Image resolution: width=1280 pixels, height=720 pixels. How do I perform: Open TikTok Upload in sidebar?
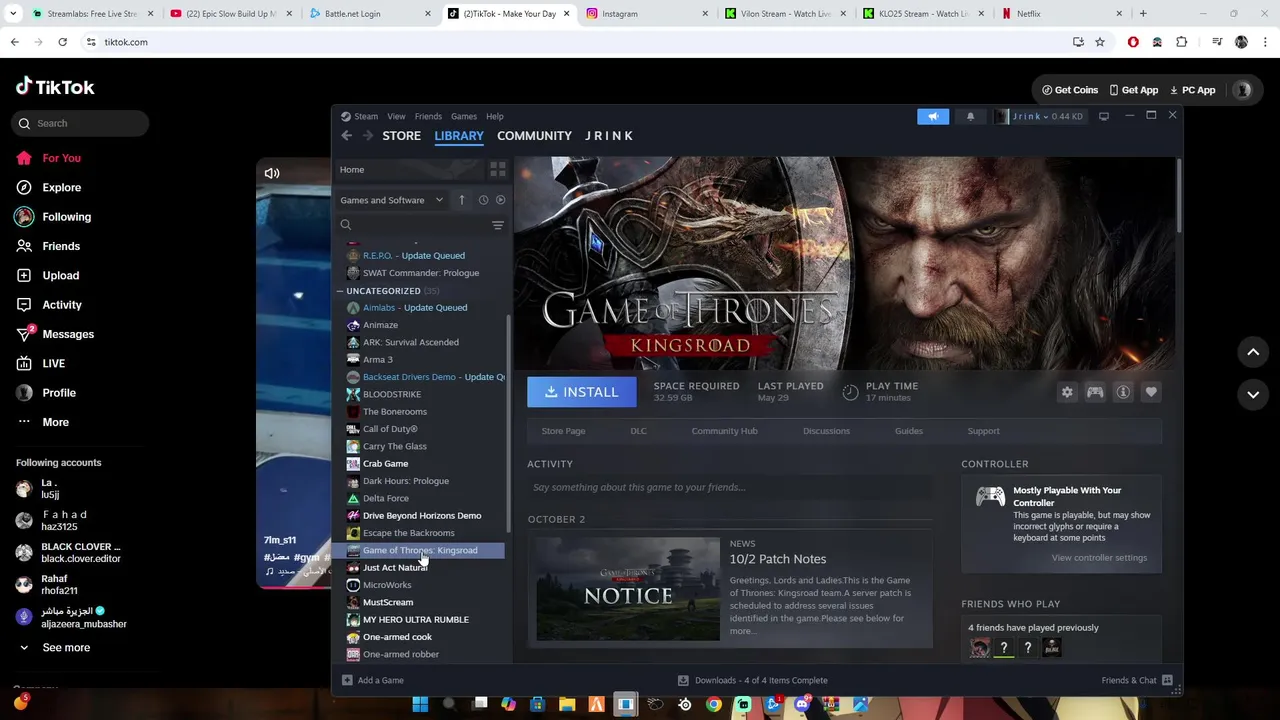point(48,275)
